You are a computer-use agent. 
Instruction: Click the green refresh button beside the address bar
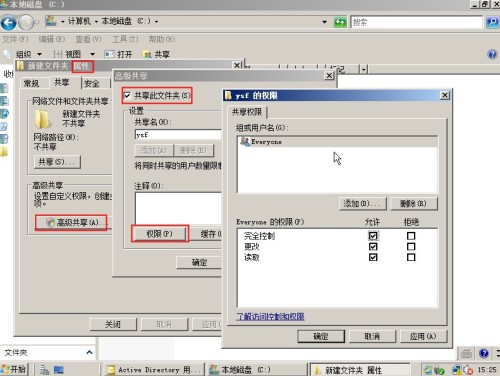(340, 22)
